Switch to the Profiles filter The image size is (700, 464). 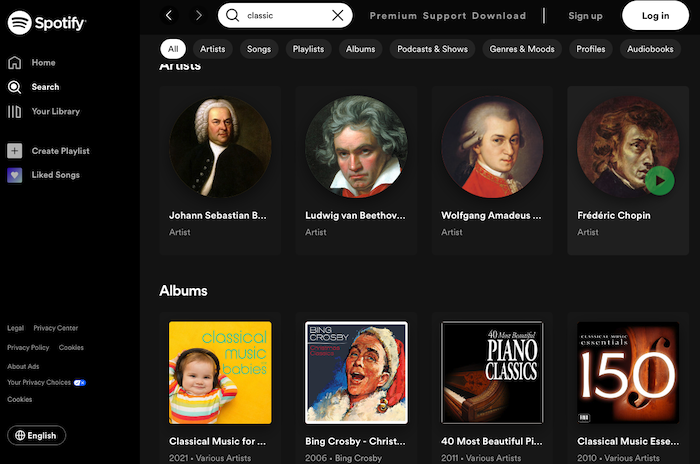(x=591, y=49)
